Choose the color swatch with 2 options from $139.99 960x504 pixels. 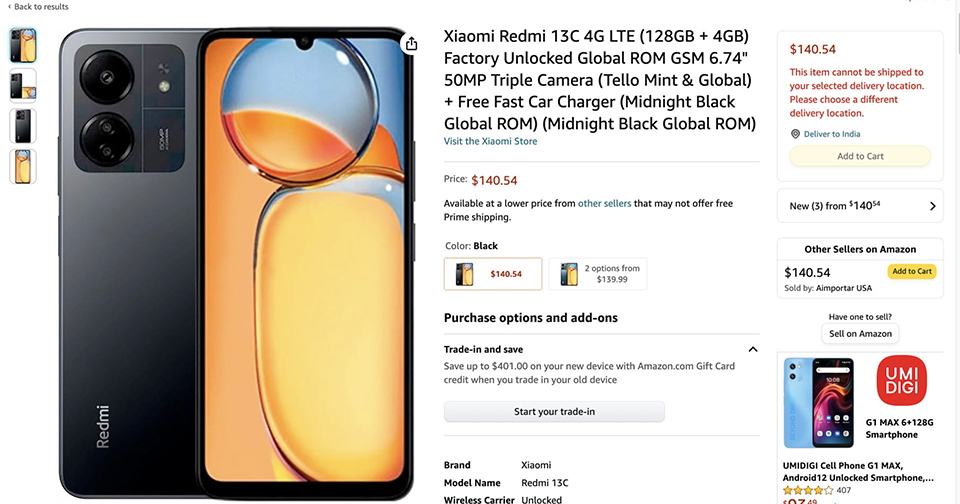point(598,274)
